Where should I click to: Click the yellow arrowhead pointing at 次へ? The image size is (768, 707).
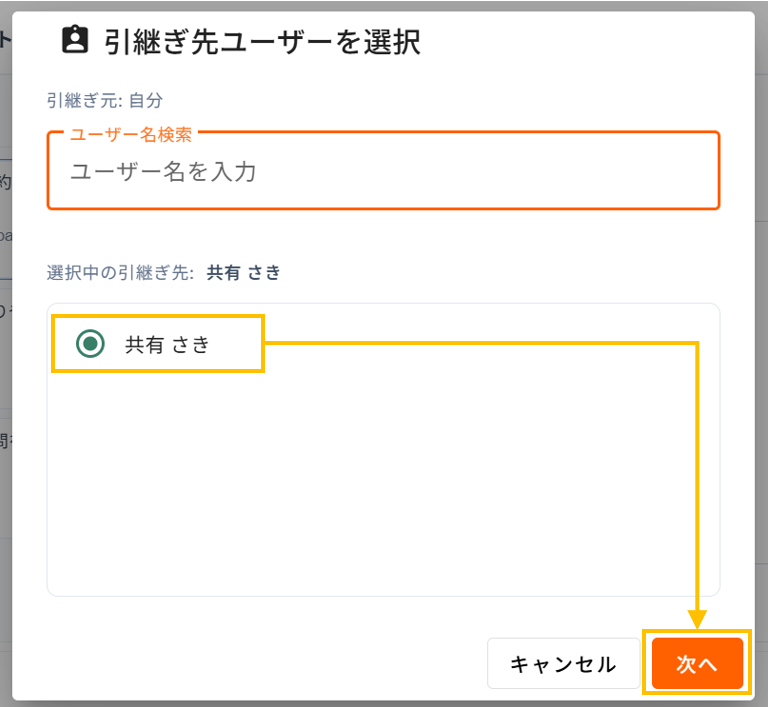[x=697, y=619]
